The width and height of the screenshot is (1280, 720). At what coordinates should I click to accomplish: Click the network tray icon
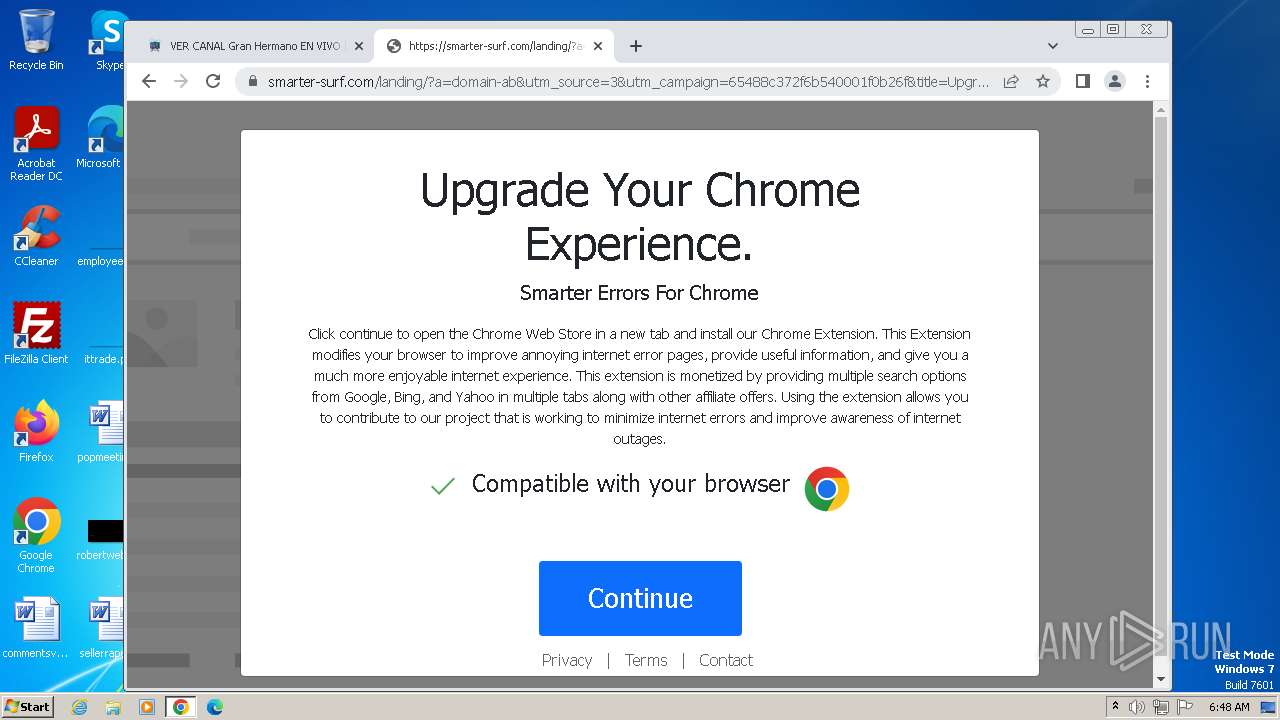(1160, 707)
